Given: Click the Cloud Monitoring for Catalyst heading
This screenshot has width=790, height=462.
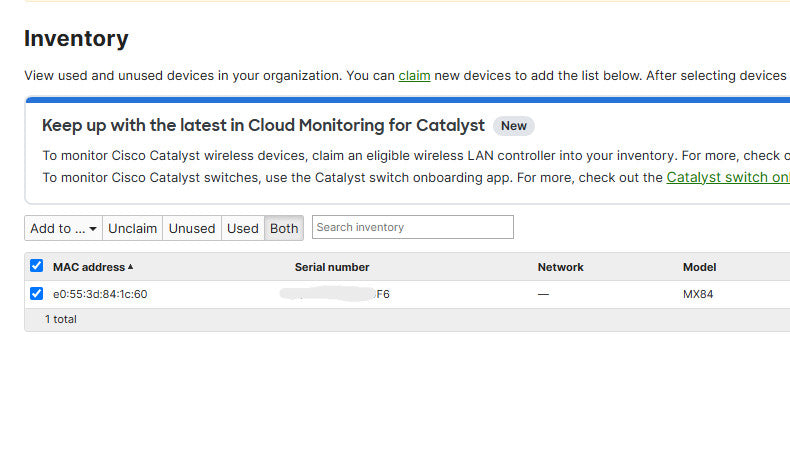Looking at the screenshot, I should 263,125.
